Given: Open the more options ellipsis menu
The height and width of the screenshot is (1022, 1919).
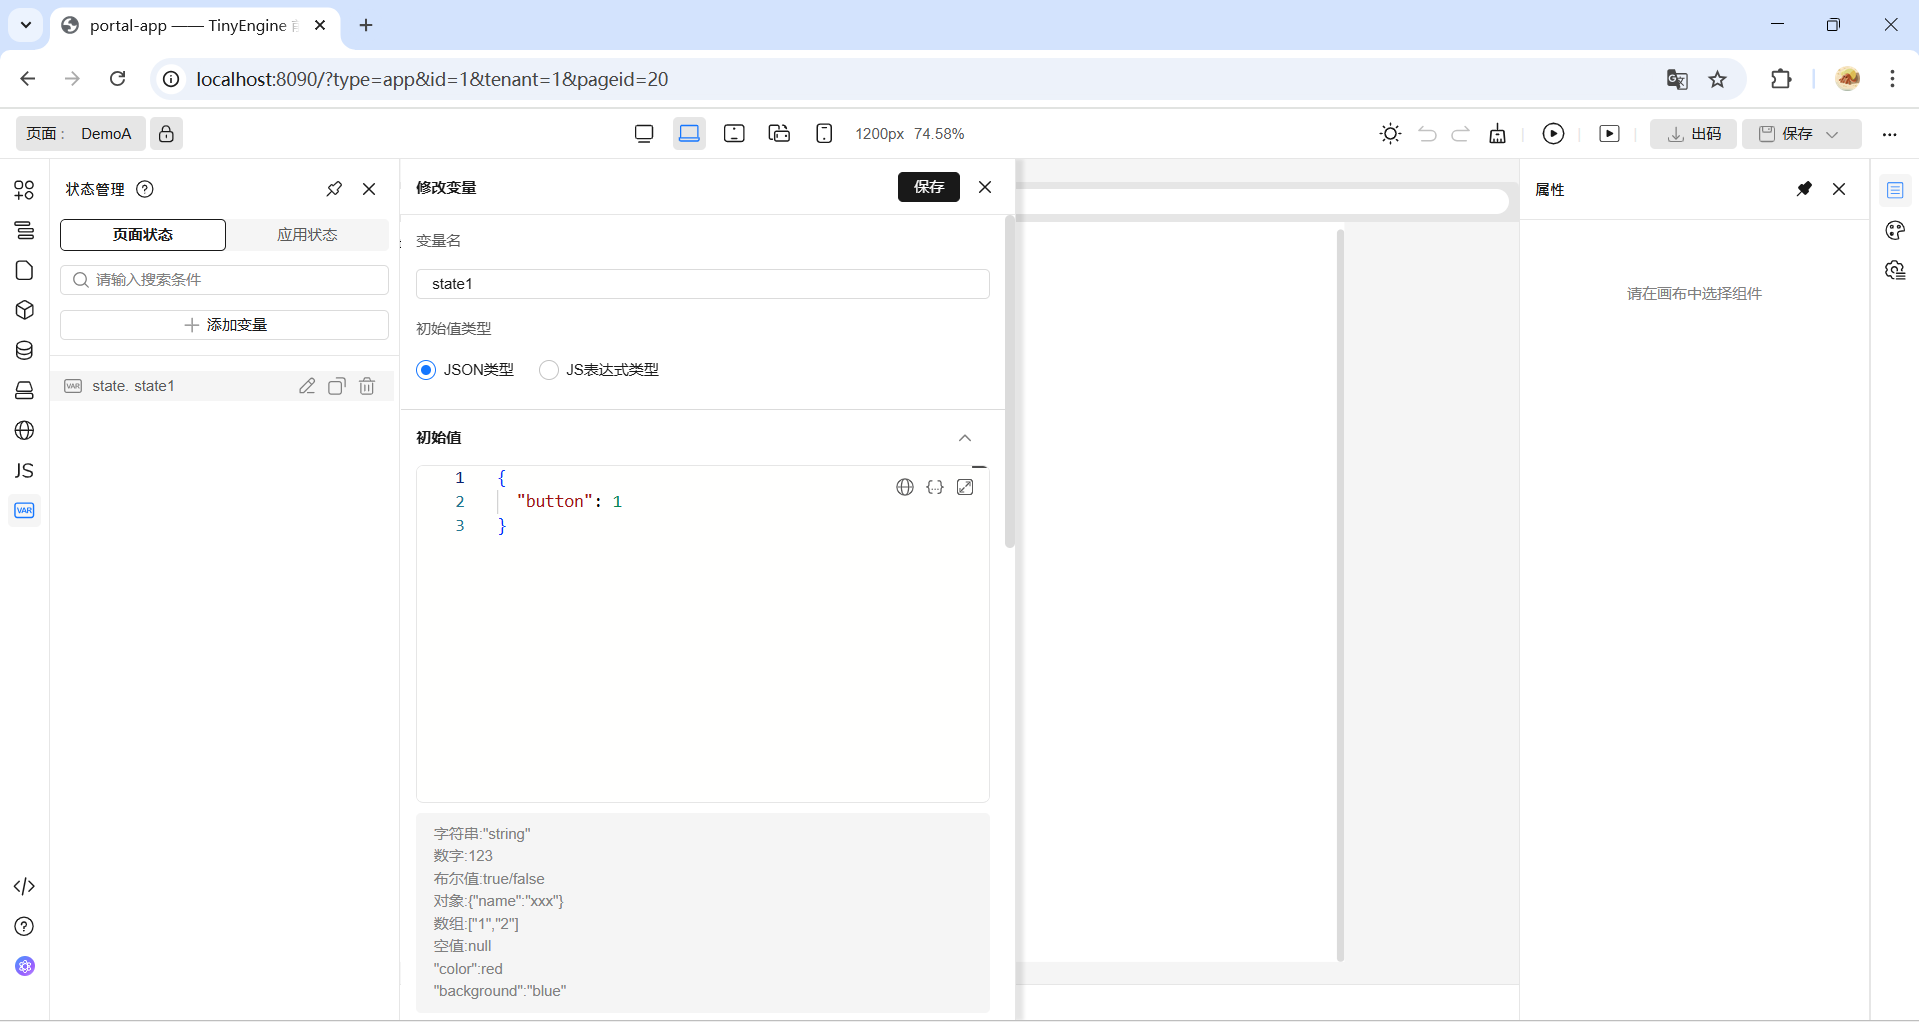Looking at the screenshot, I should click(x=1889, y=134).
